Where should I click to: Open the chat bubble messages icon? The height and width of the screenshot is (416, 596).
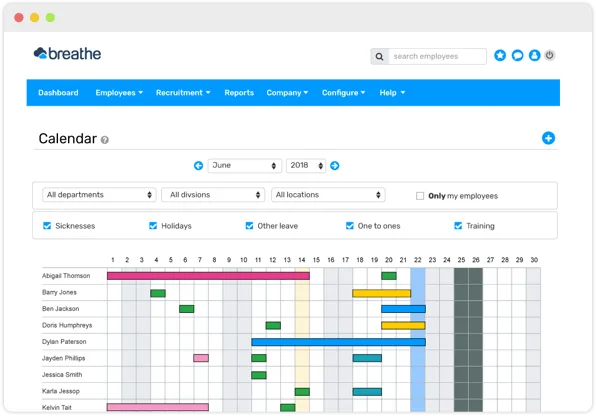517,56
